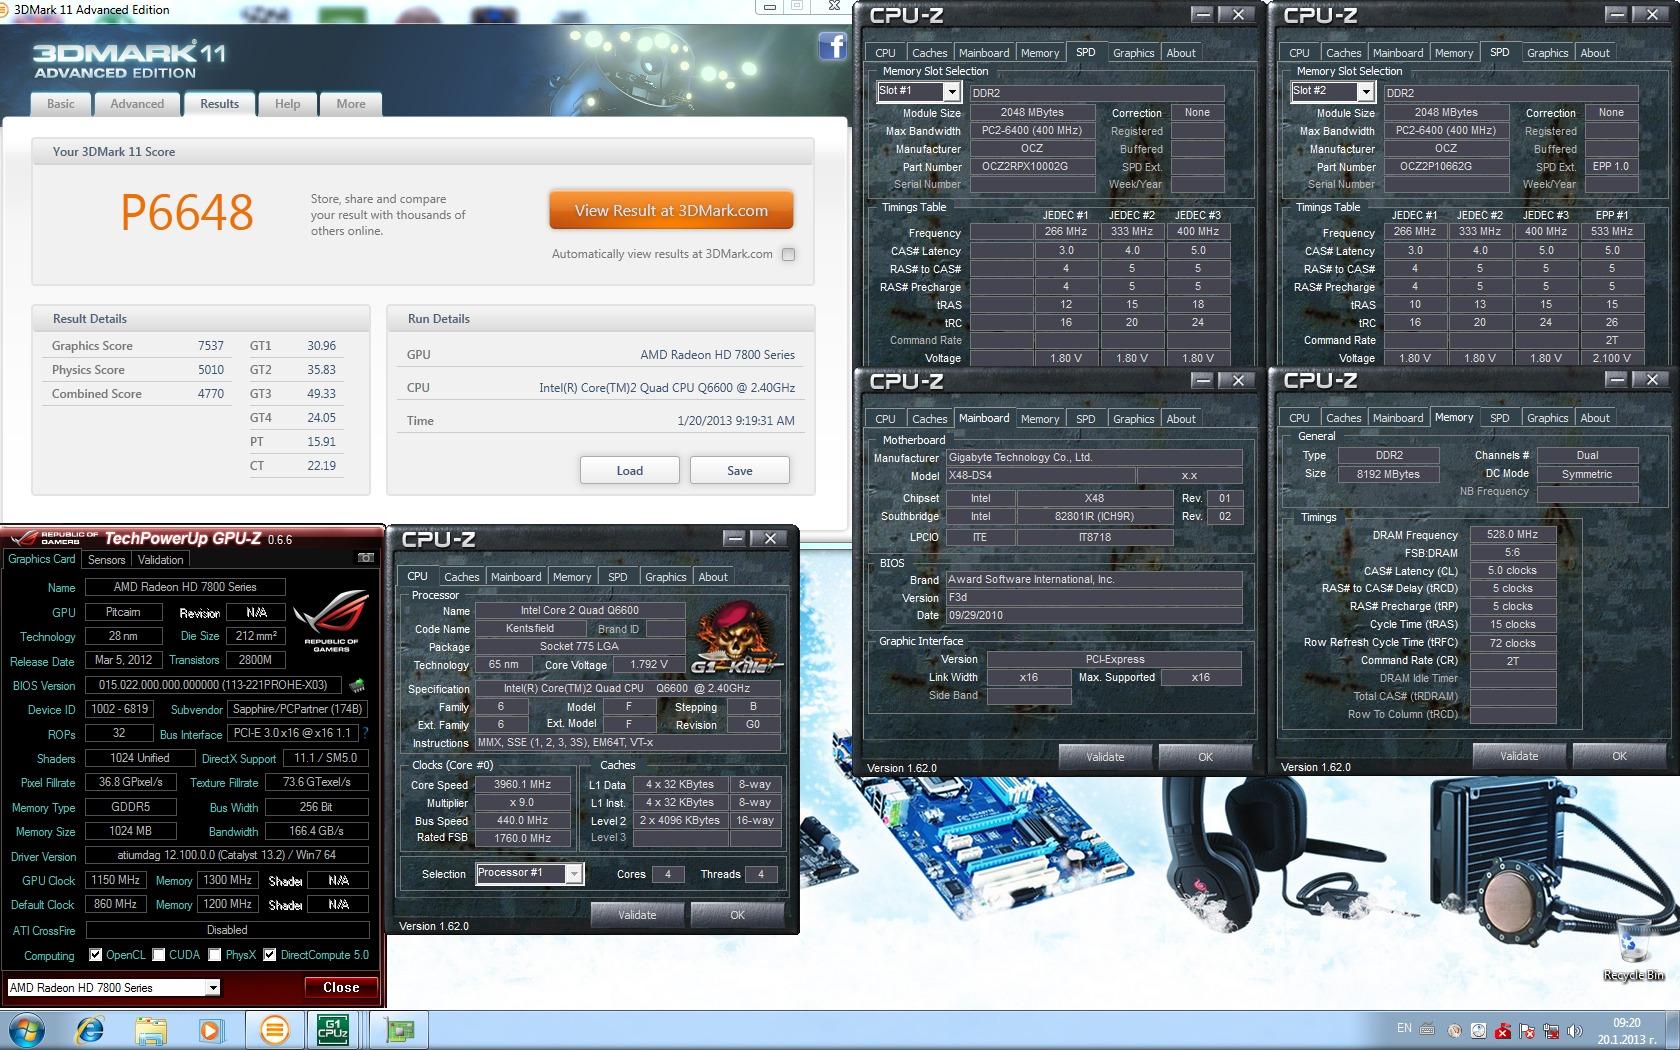
Task: Open the Help tab in 3DMark 11
Action: (287, 104)
